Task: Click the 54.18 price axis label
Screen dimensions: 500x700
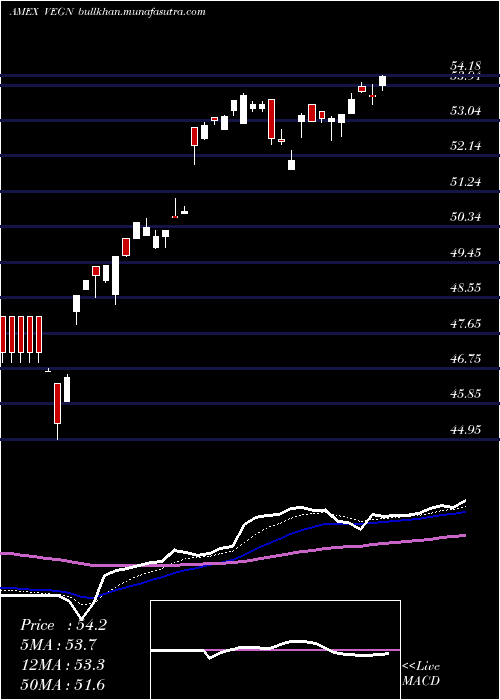Action: [466, 66]
